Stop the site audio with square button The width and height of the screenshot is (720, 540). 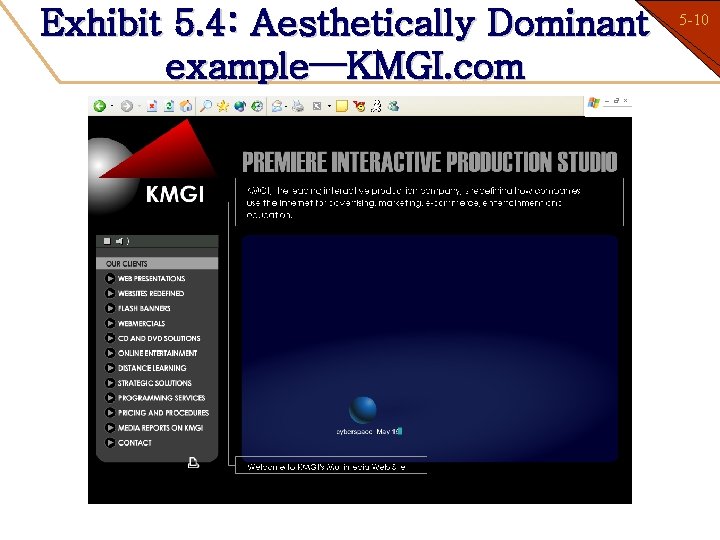coord(107,241)
